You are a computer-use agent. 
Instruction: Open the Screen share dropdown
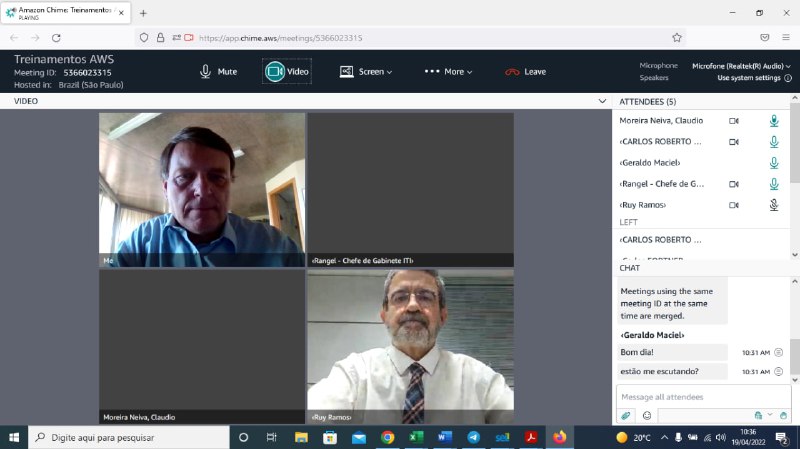coord(365,72)
